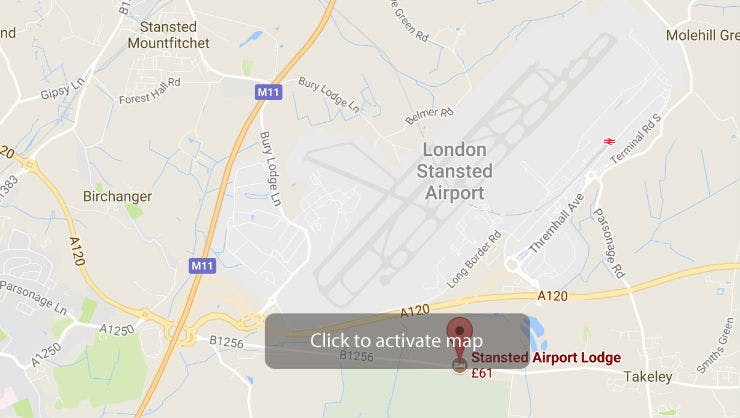
Task: Click the red railway station icon
Action: [x=609, y=141]
